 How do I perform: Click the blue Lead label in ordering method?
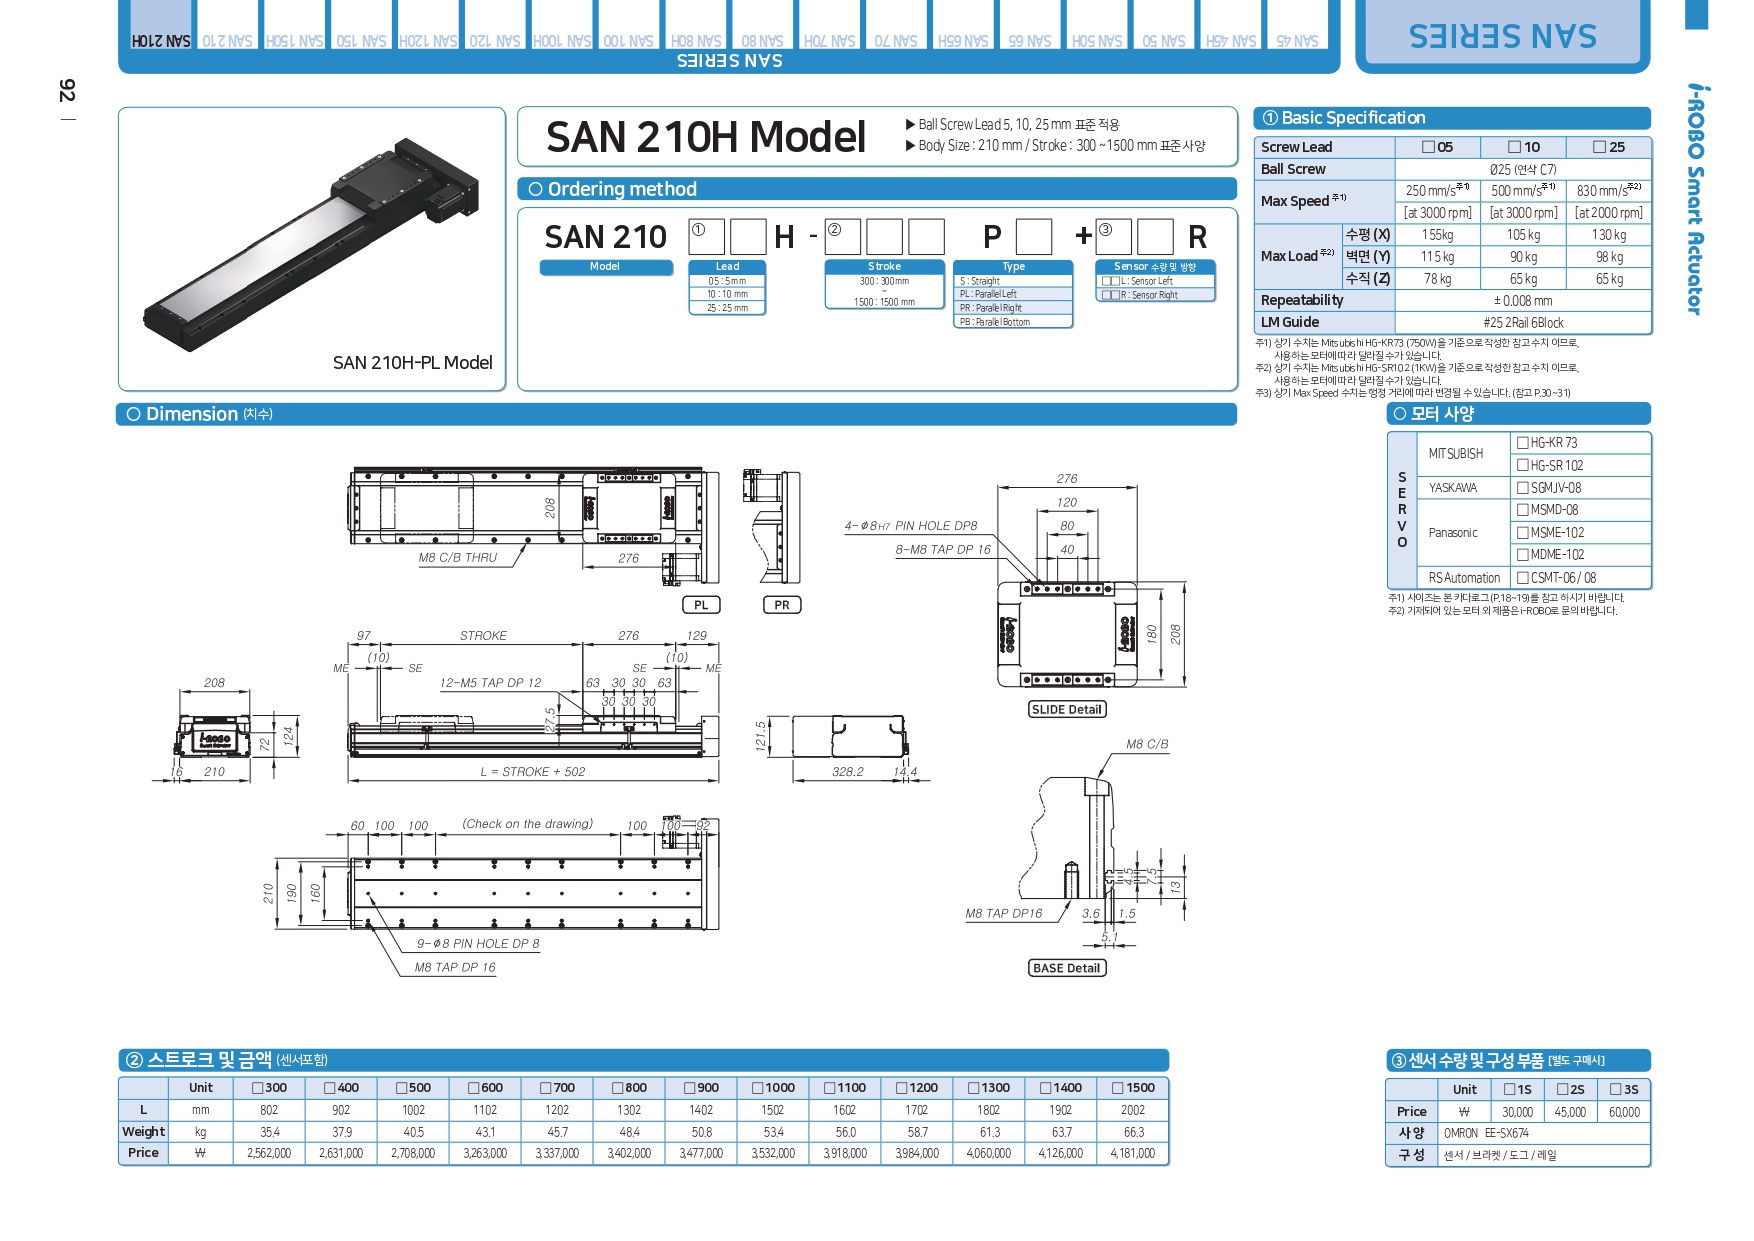[x=727, y=267]
